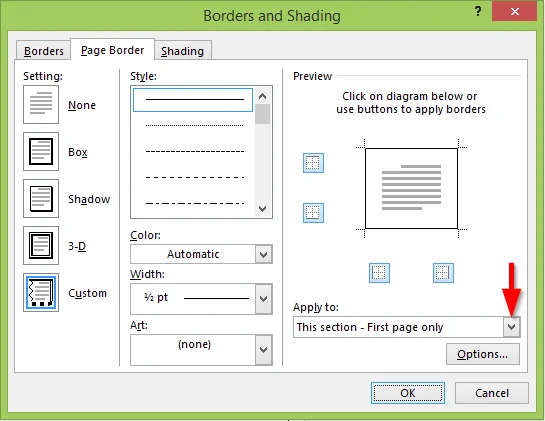Image resolution: width=545 pixels, height=421 pixels.
Task: Select the dotted line style
Action: (x=194, y=125)
